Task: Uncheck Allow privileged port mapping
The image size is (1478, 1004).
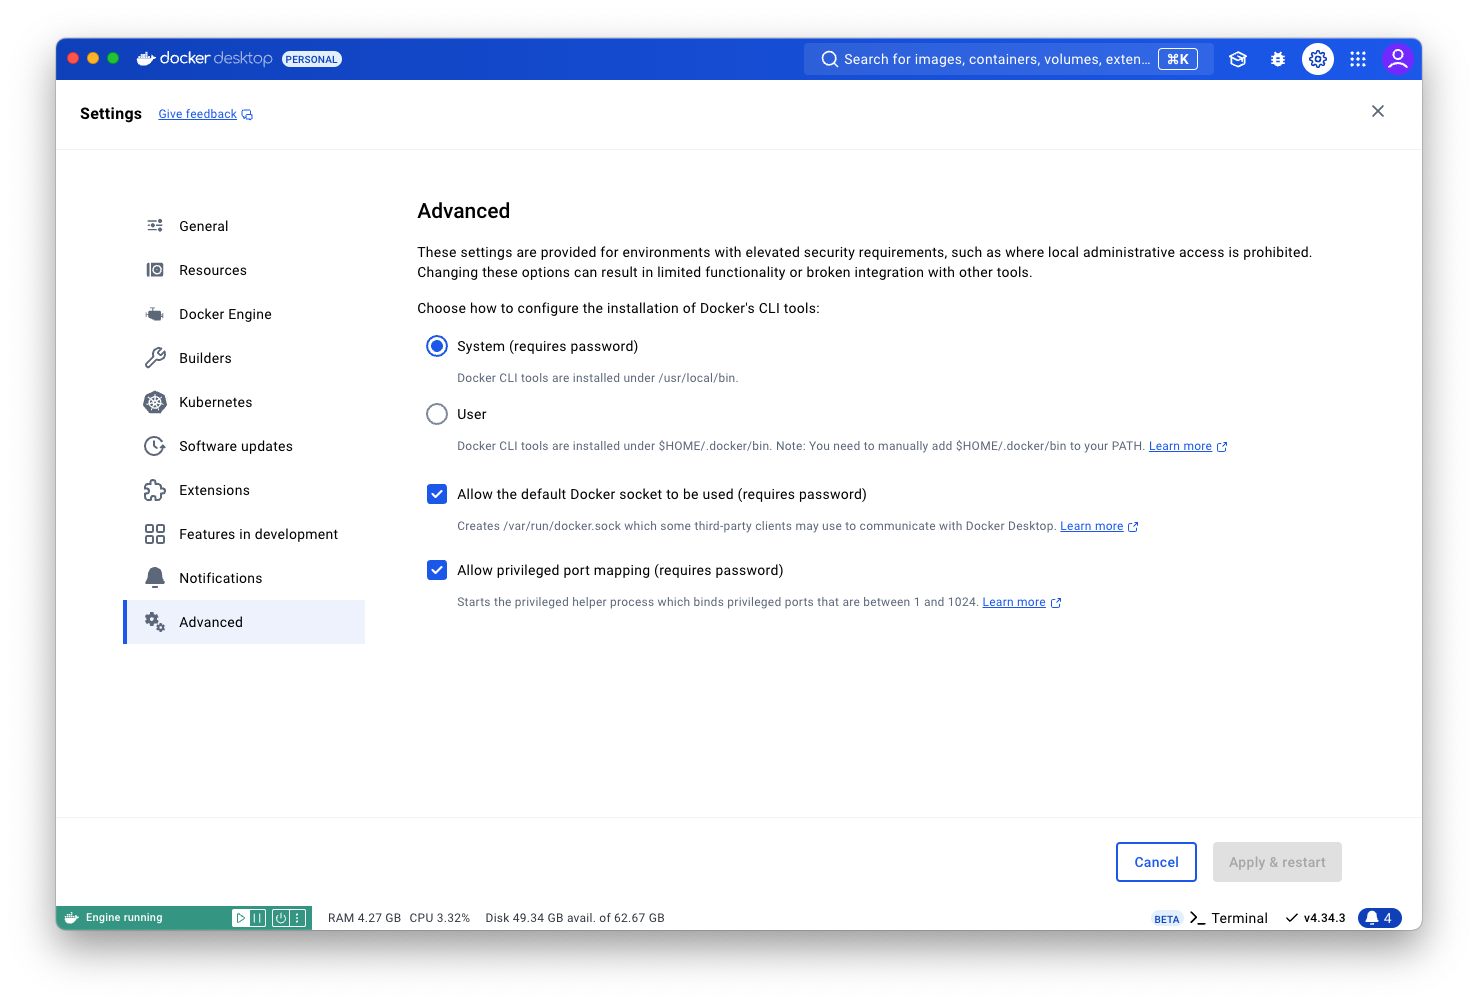Action: click(x=437, y=570)
